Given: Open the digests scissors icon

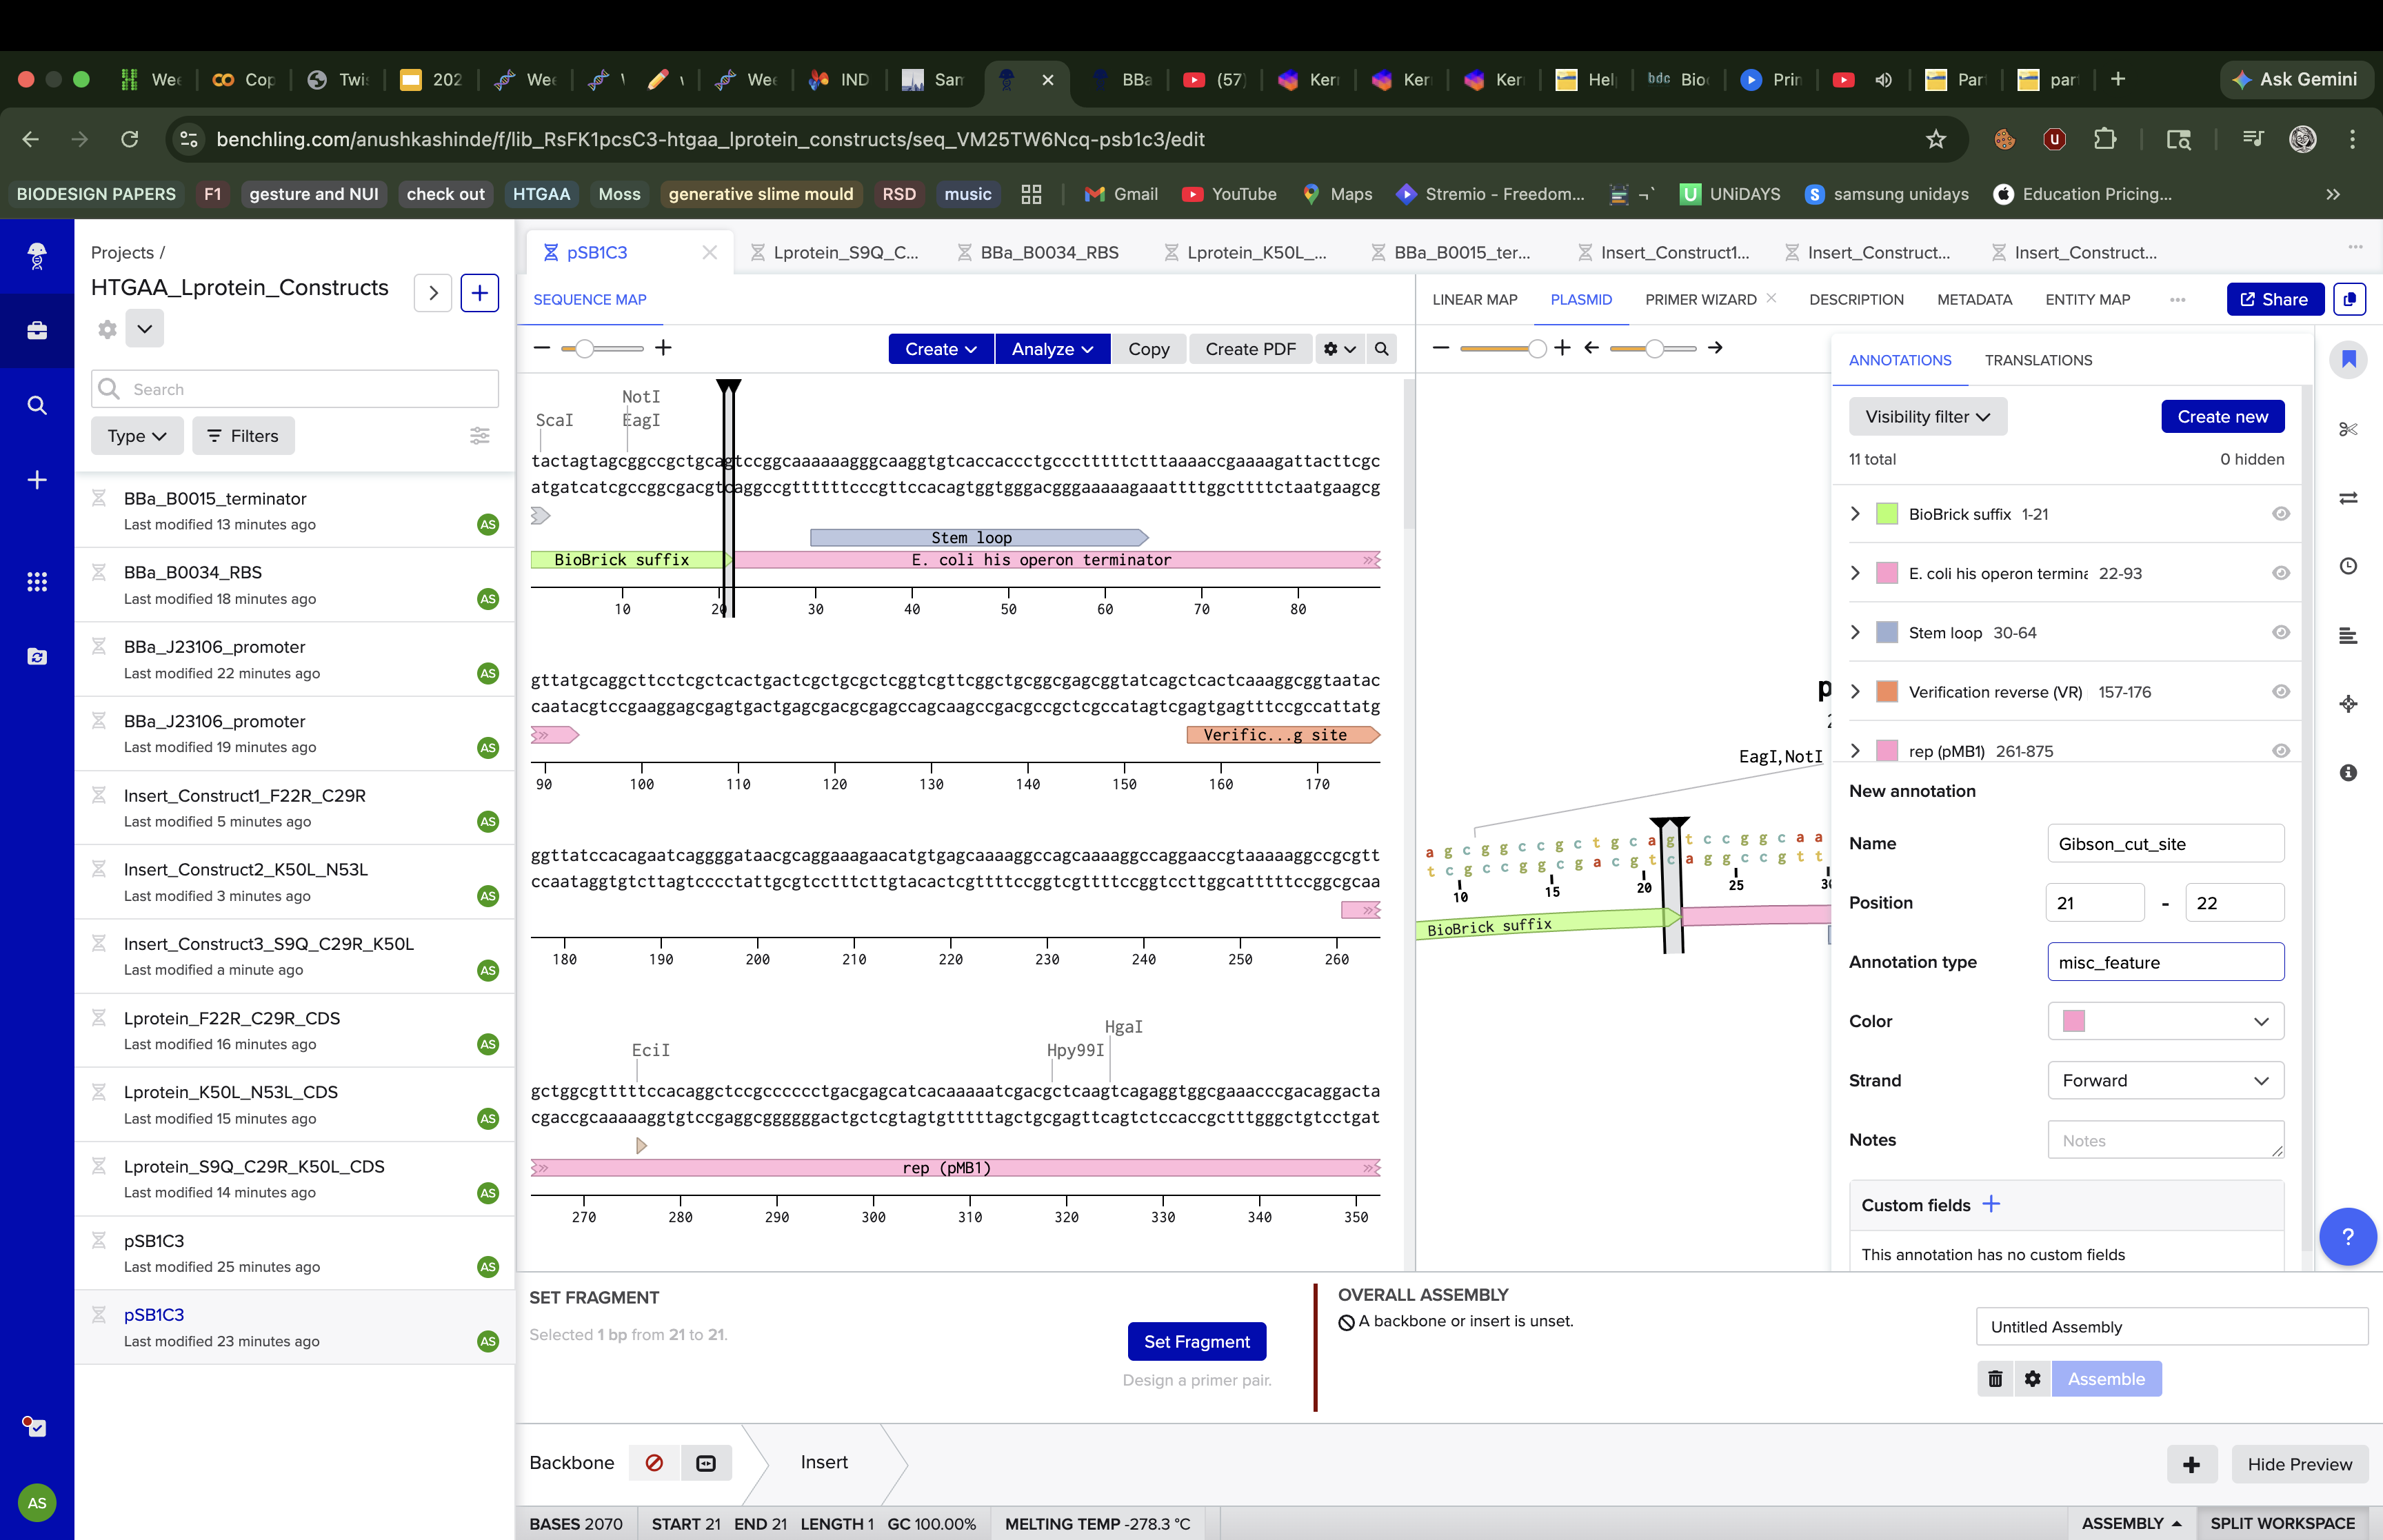Looking at the screenshot, I should [2348, 429].
